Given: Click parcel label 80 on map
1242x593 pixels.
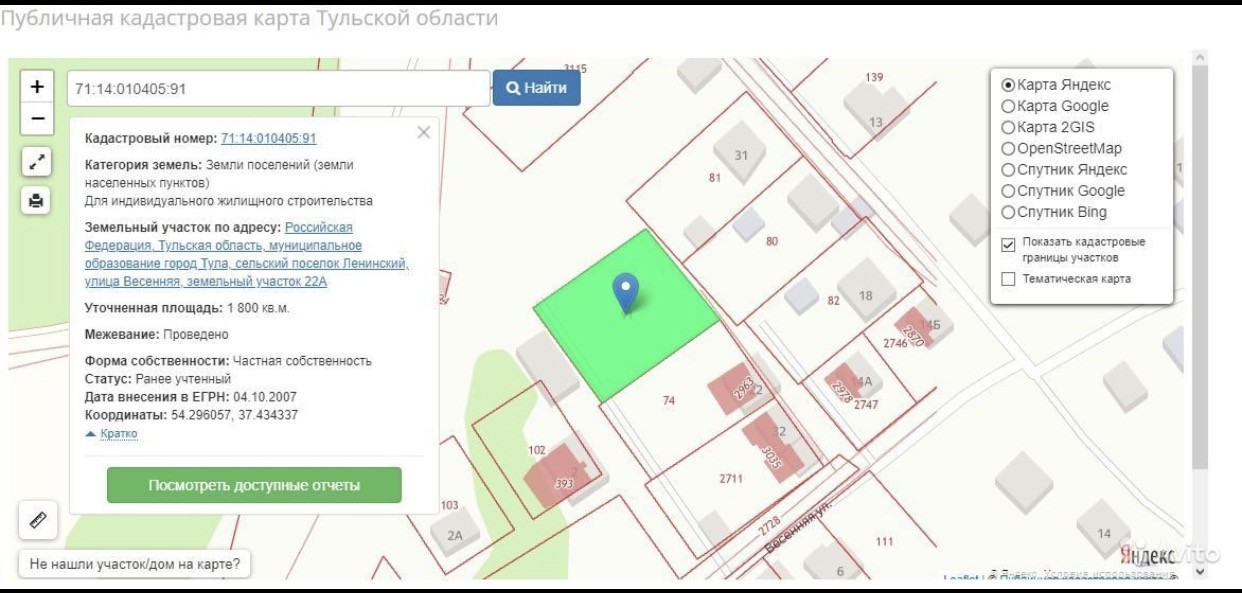Looking at the screenshot, I should point(771,241).
